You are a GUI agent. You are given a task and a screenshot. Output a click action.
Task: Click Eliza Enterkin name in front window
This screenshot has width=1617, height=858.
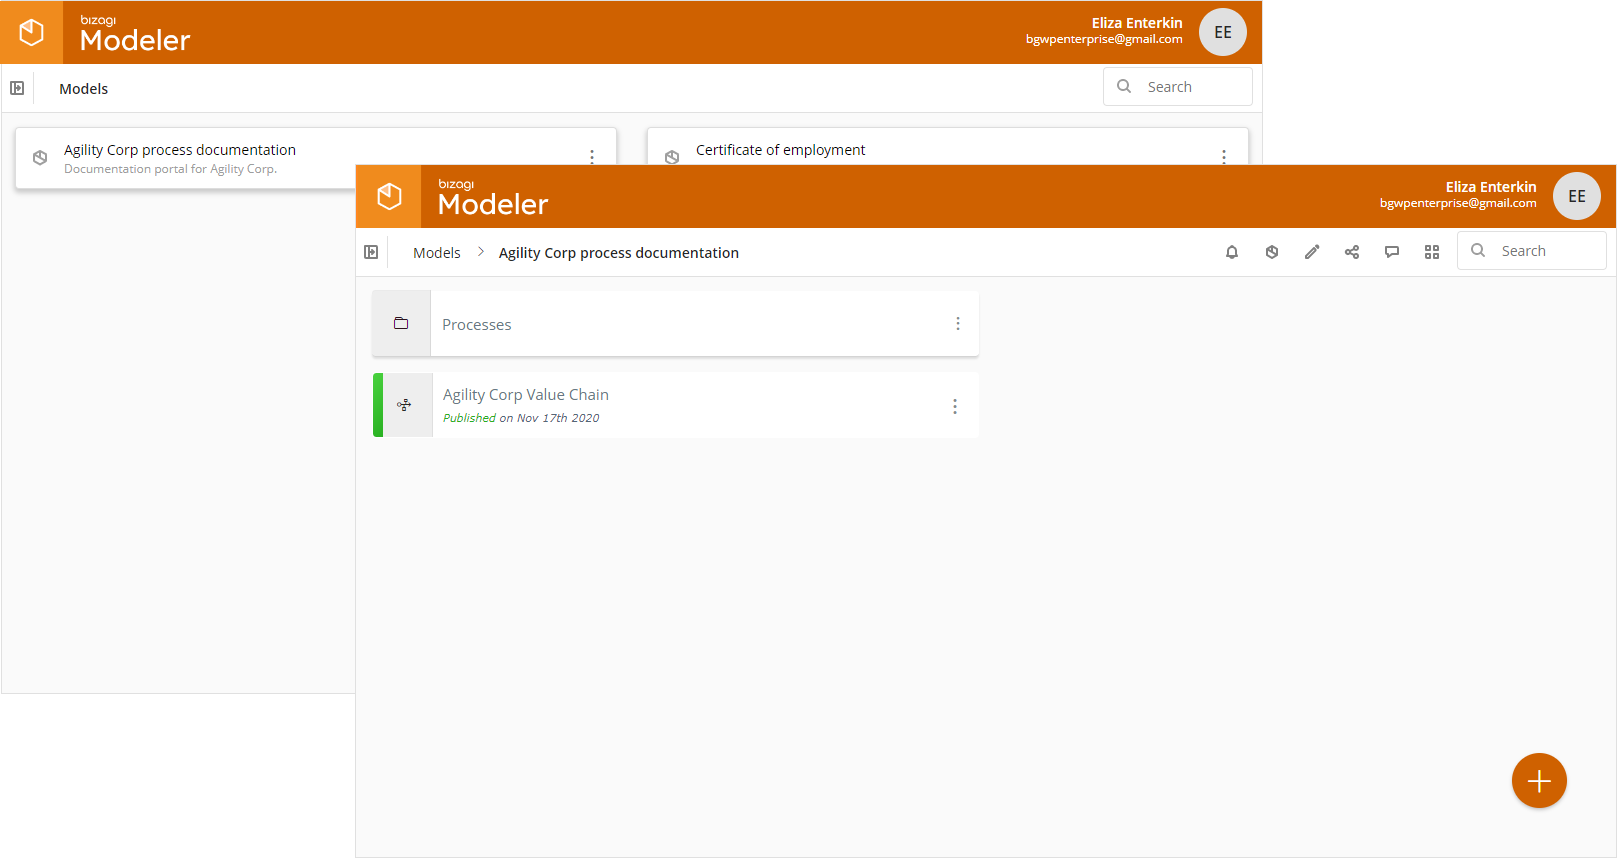(x=1491, y=187)
